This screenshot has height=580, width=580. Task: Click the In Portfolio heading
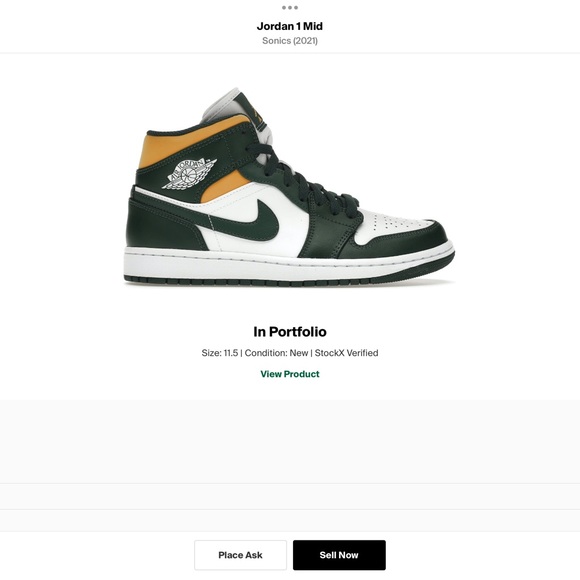290,332
